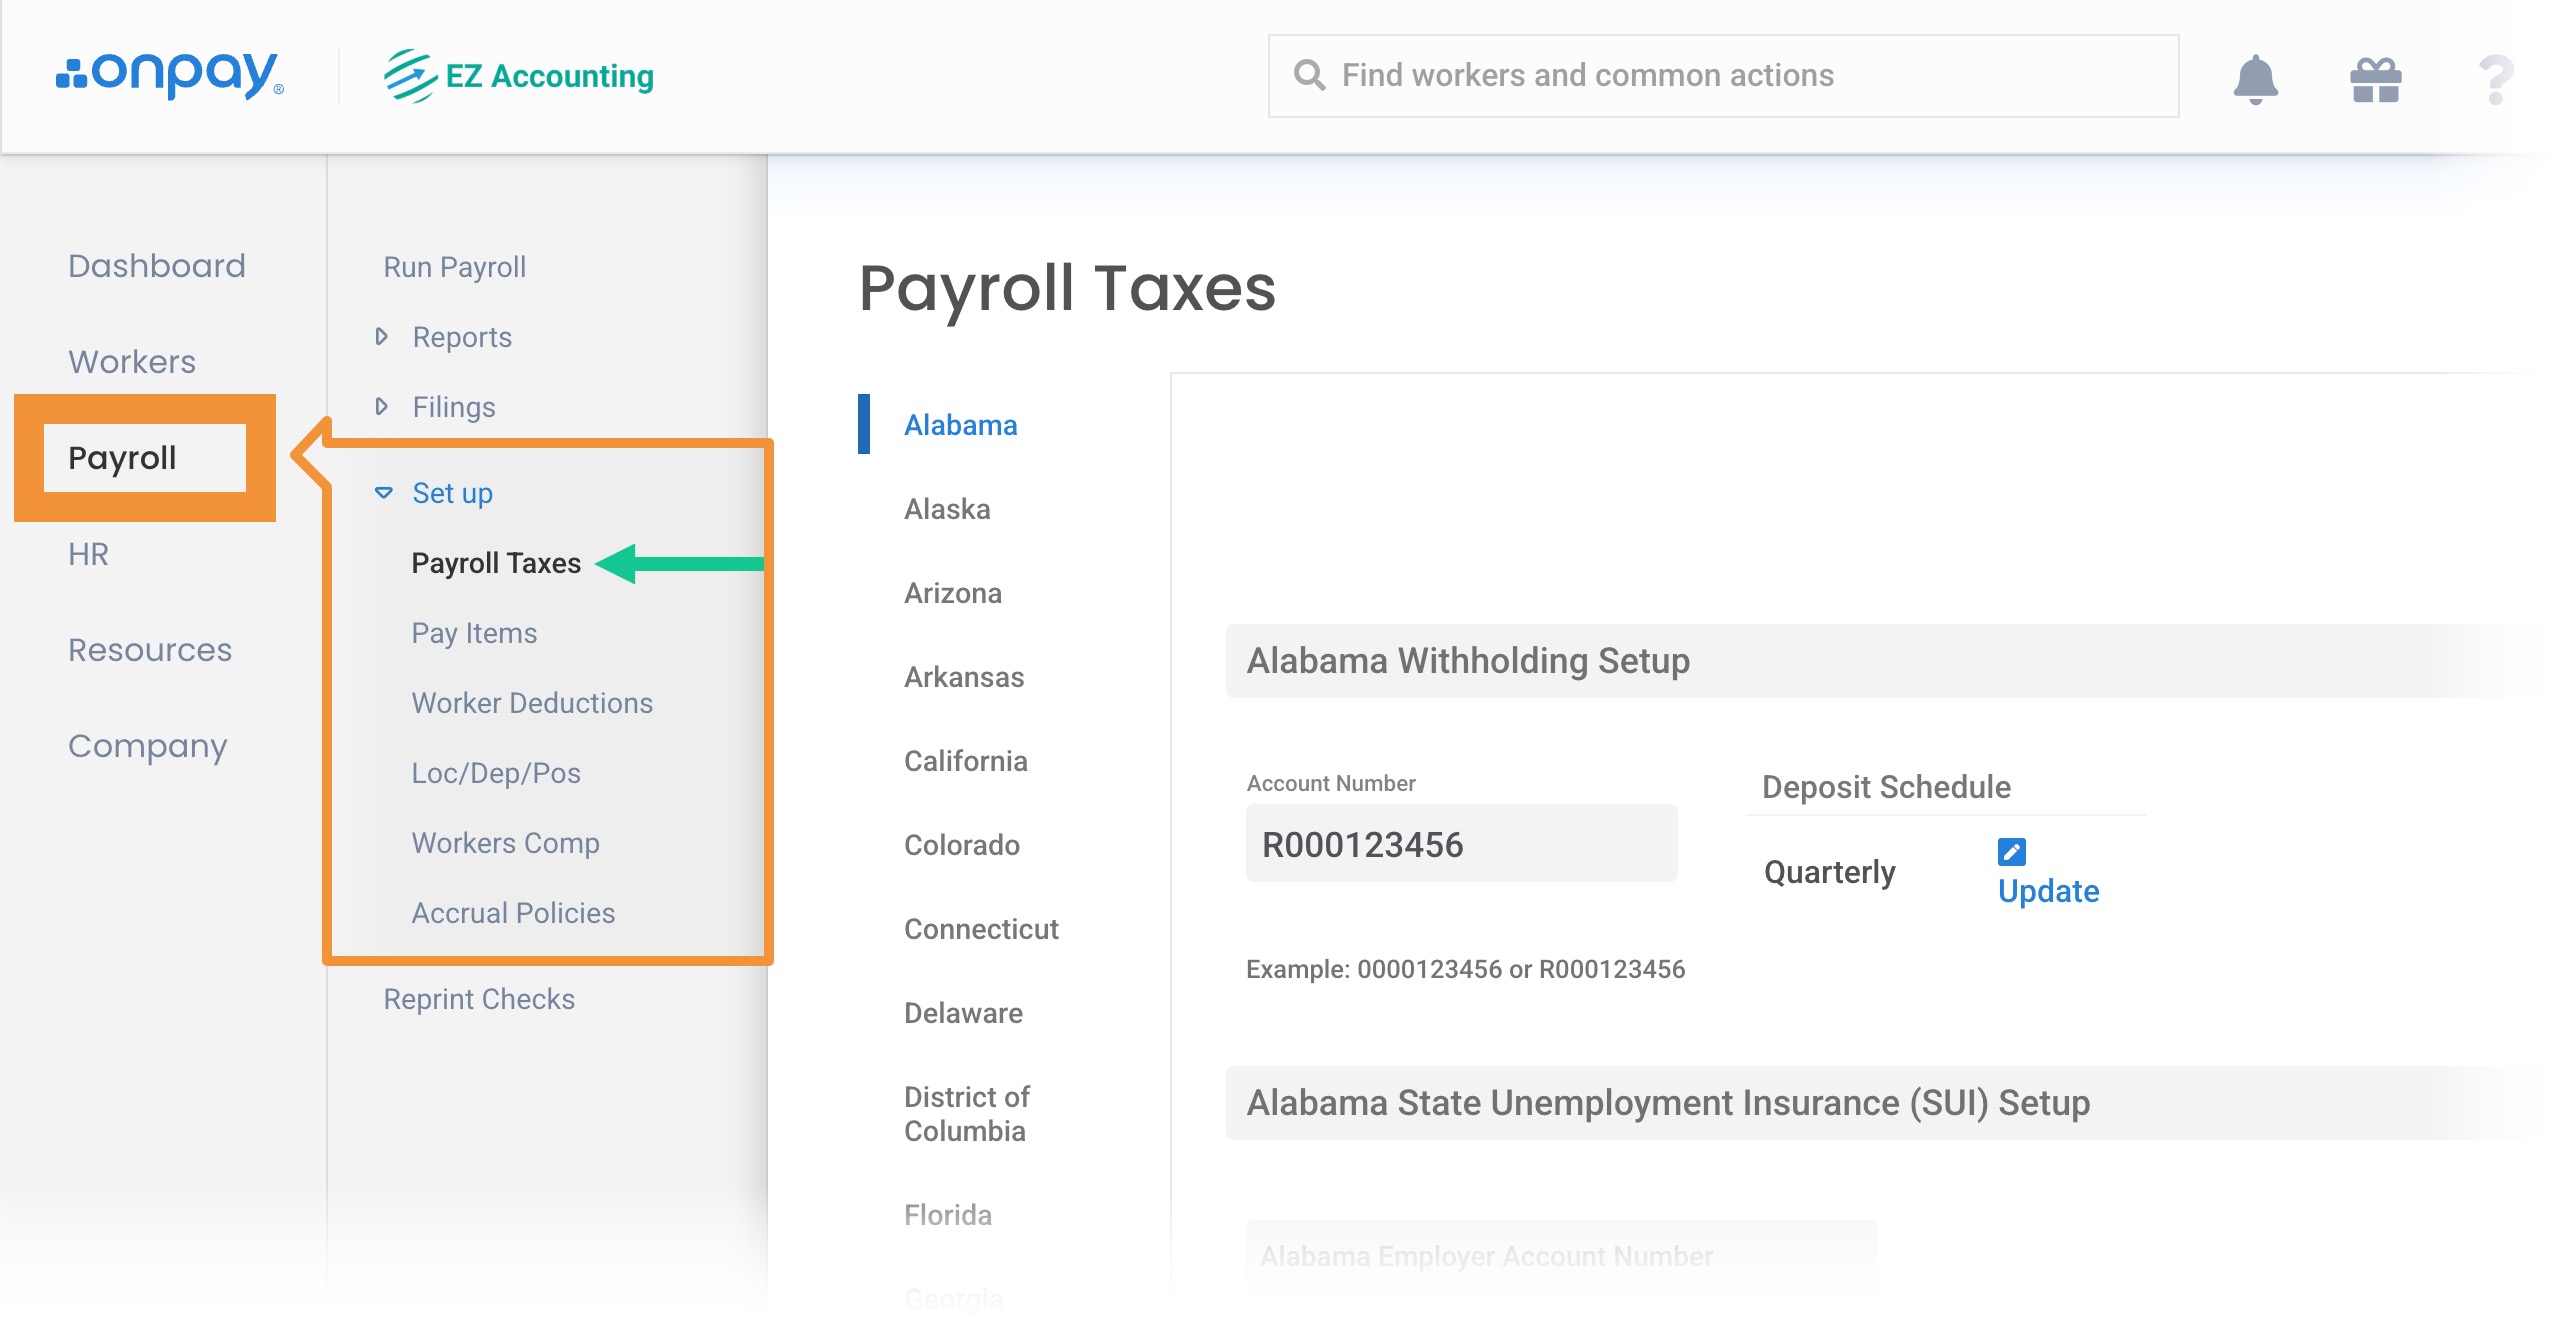The height and width of the screenshot is (1334, 2576).
Task: Open Accrual Policies under Set up
Action: 513,913
